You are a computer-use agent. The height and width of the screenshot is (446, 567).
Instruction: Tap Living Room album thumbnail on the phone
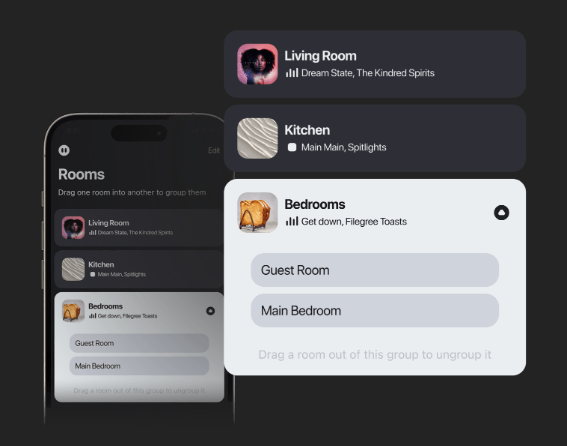click(73, 228)
